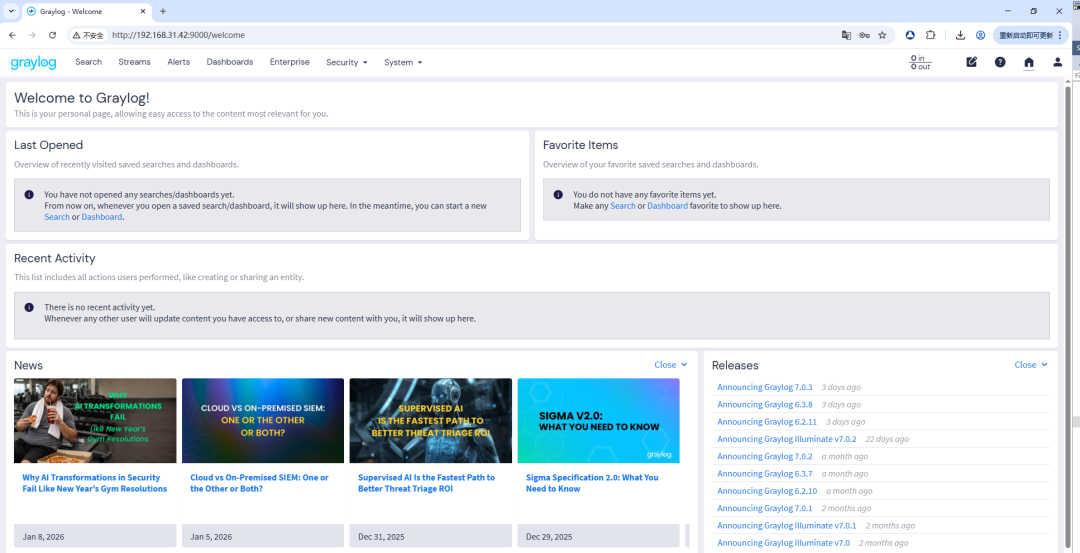Click the throughput in/out indicator
The width and height of the screenshot is (1080, 553).
click(920, 62)
